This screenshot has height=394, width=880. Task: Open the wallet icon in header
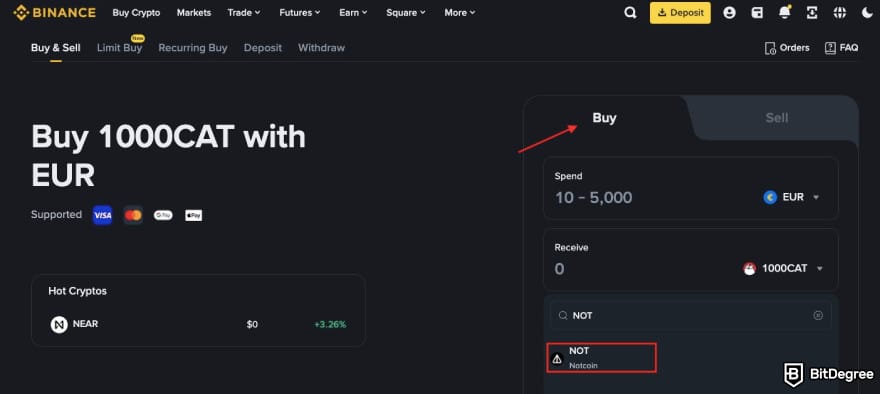[x=757, y=12]
